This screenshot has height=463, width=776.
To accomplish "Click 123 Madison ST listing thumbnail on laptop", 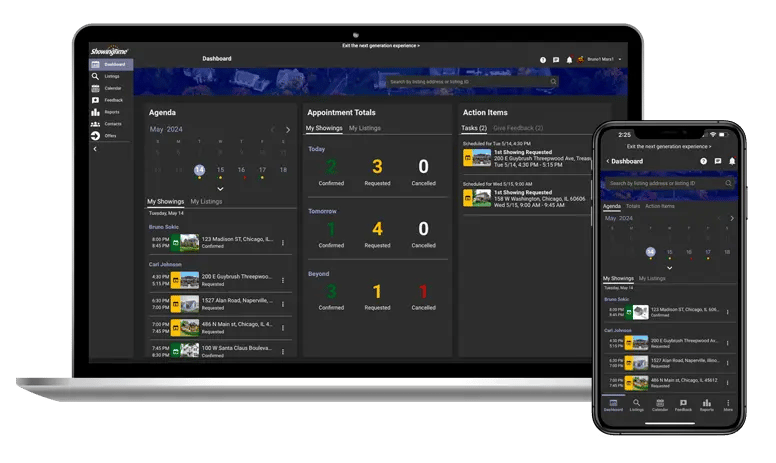I will (x=190, y=242).
